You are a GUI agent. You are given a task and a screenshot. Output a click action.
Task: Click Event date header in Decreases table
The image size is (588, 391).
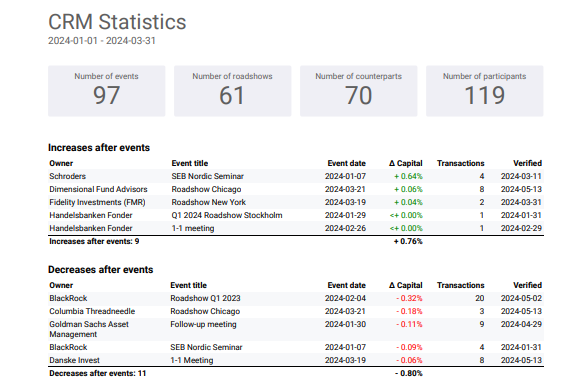(346, 285)
